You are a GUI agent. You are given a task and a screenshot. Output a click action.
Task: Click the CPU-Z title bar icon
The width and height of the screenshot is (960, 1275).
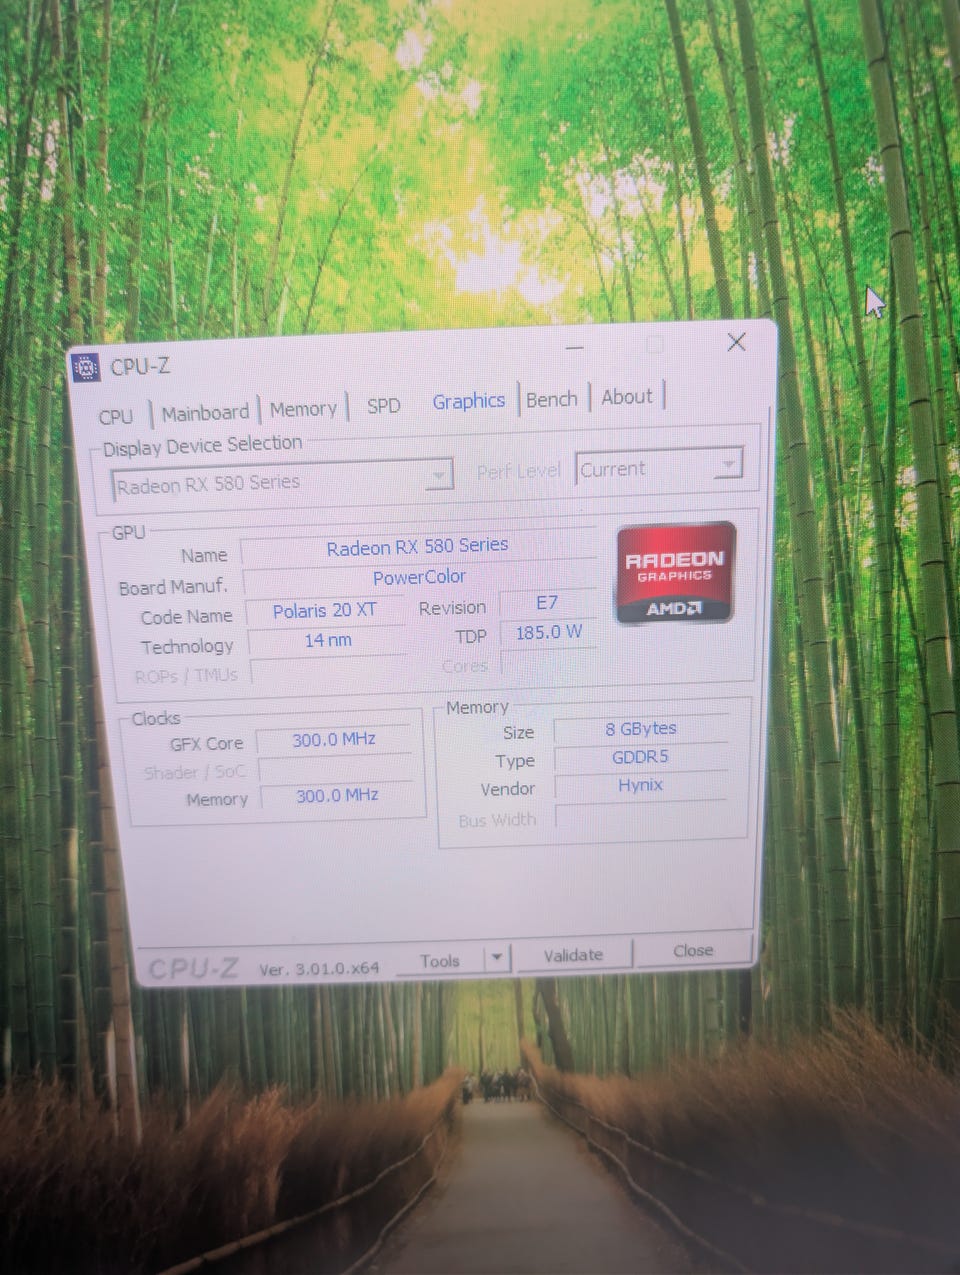click(87, 368)
